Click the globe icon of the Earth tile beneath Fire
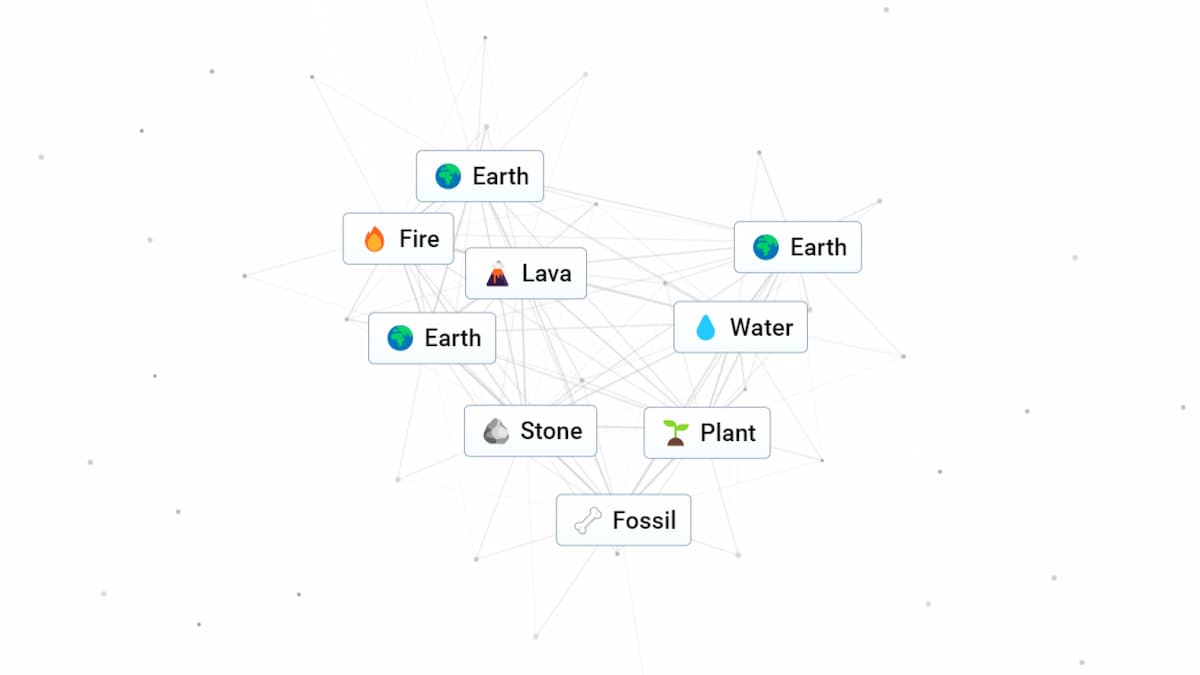 [400, 338]
